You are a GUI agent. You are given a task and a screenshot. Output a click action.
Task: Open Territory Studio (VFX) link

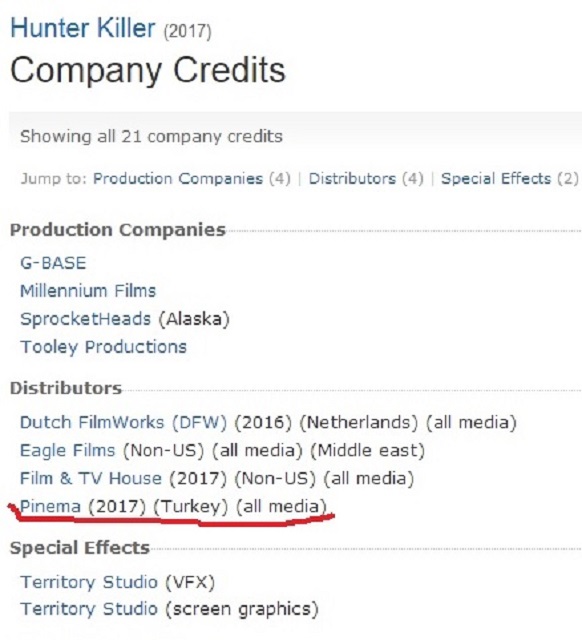tap(89, 582)
